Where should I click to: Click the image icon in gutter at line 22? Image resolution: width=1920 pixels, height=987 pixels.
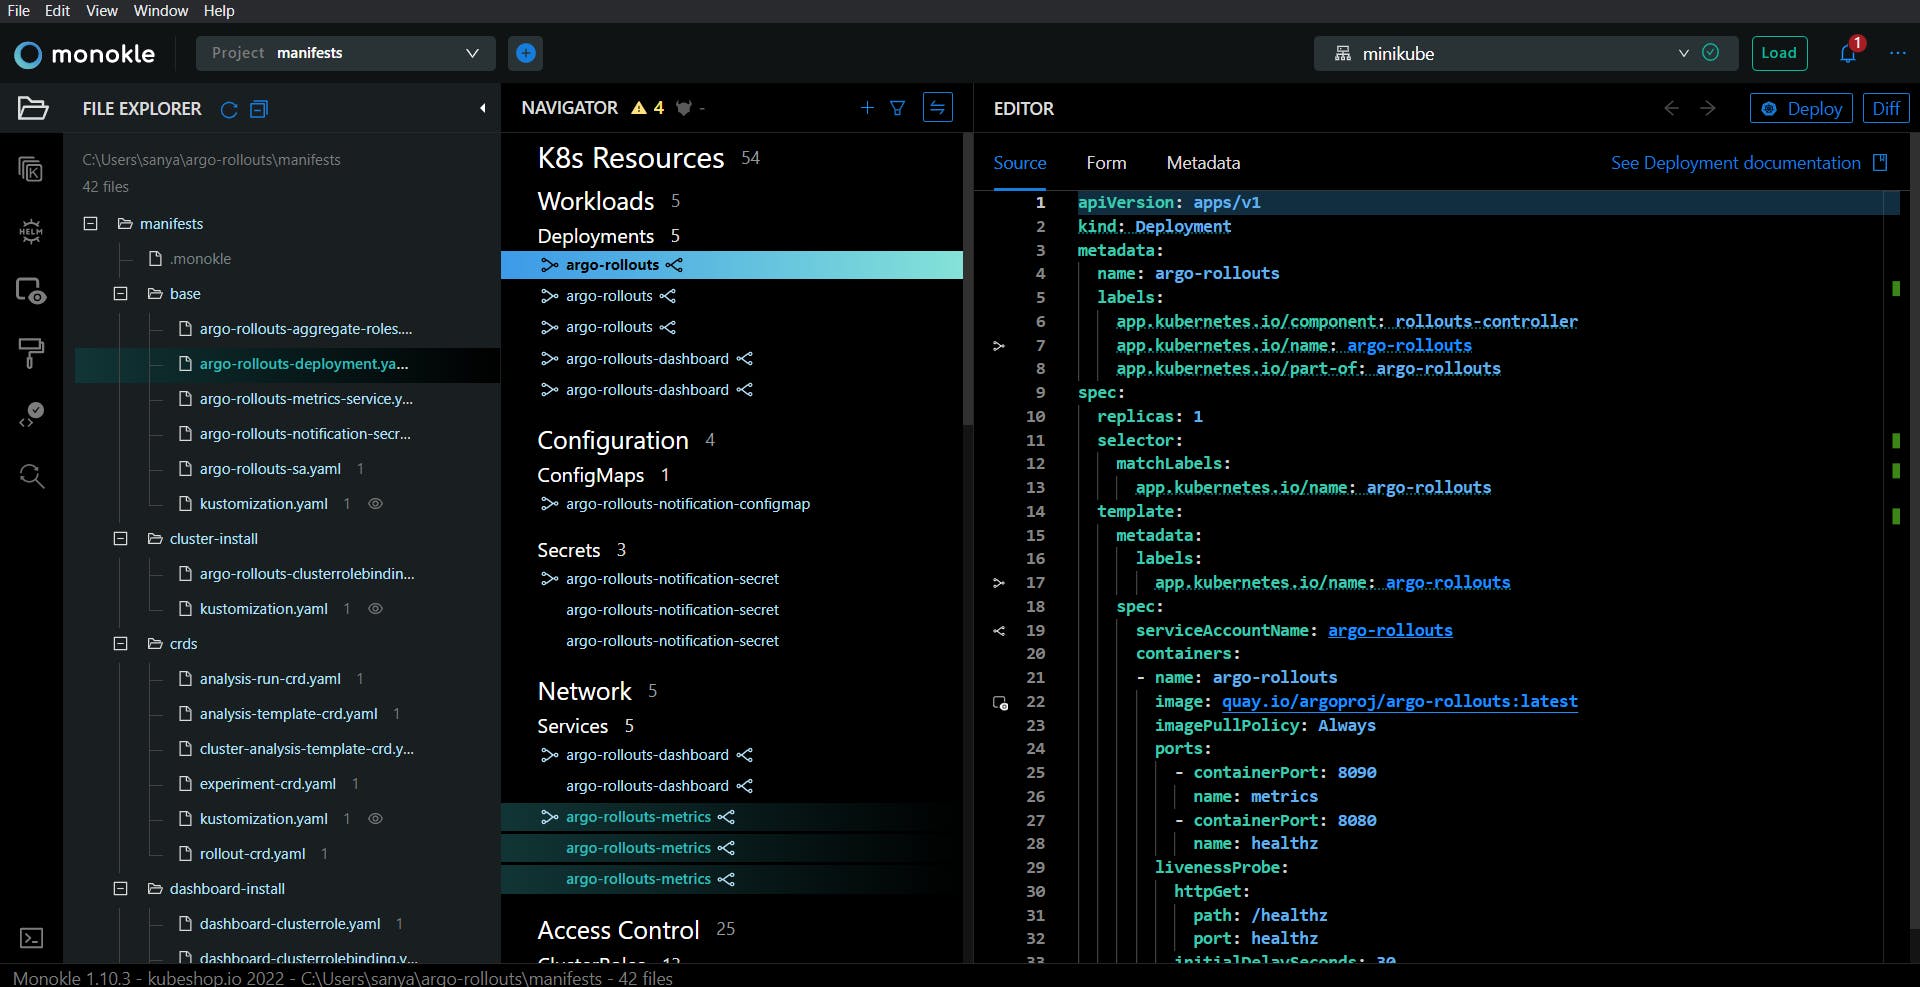click(x=1000, y=703)
